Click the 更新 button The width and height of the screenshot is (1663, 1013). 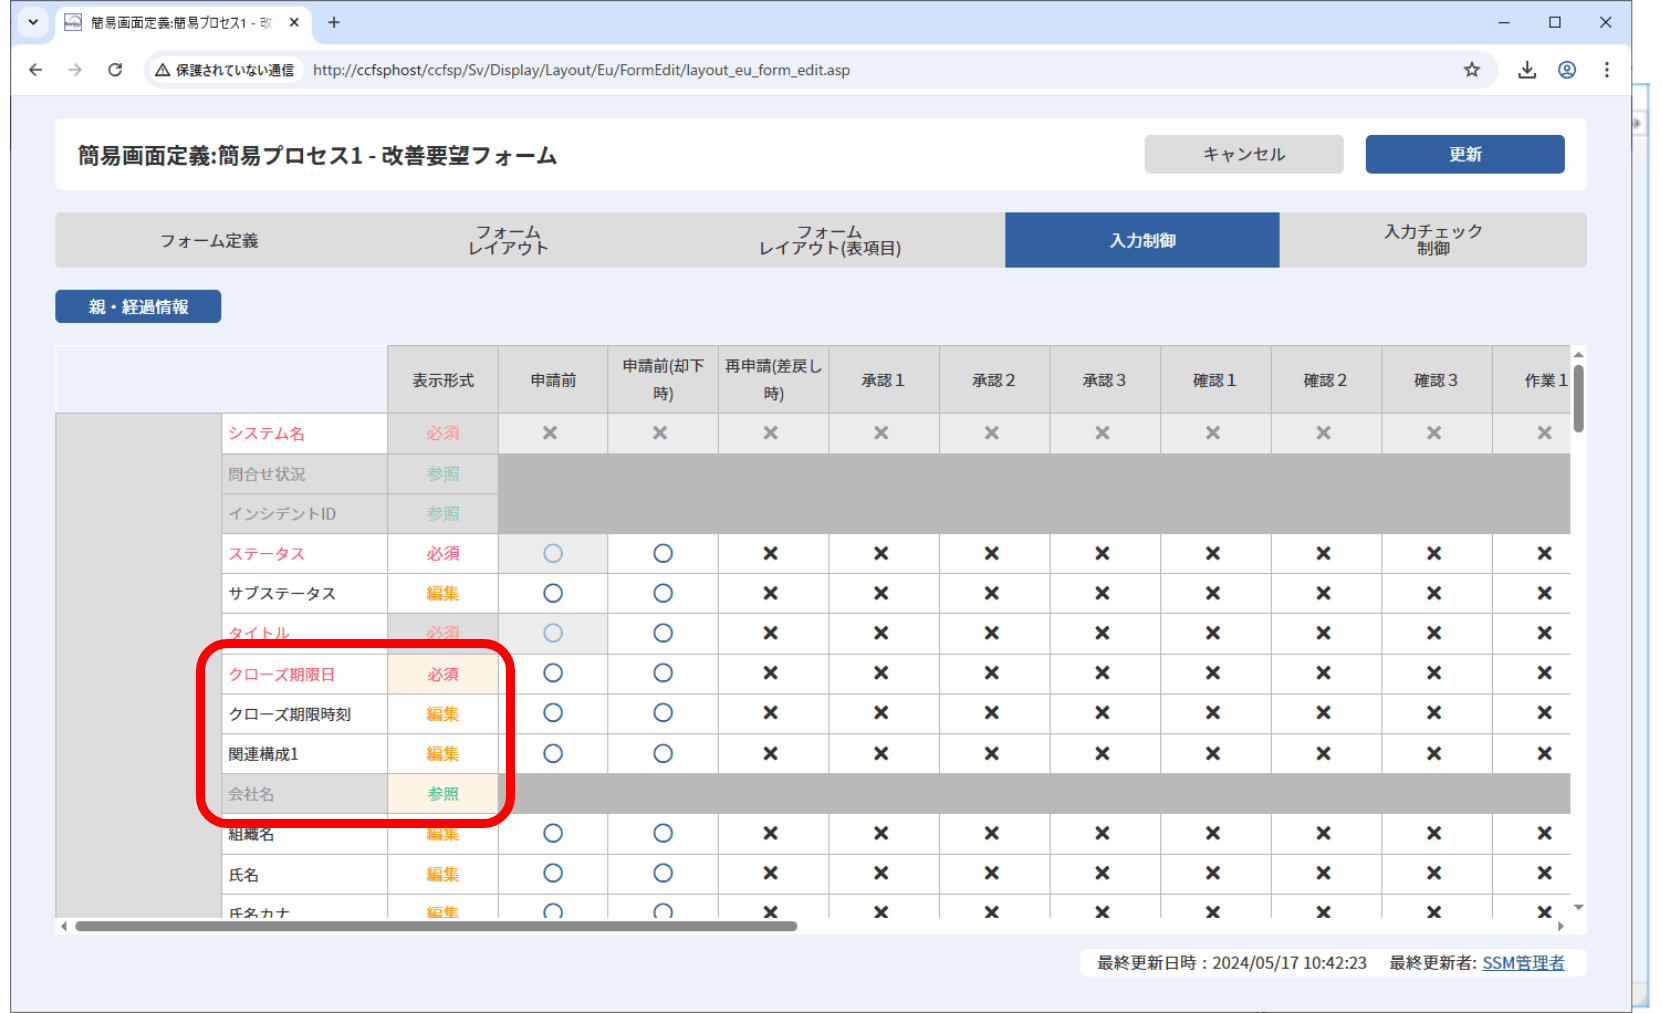click(1465, 154)
